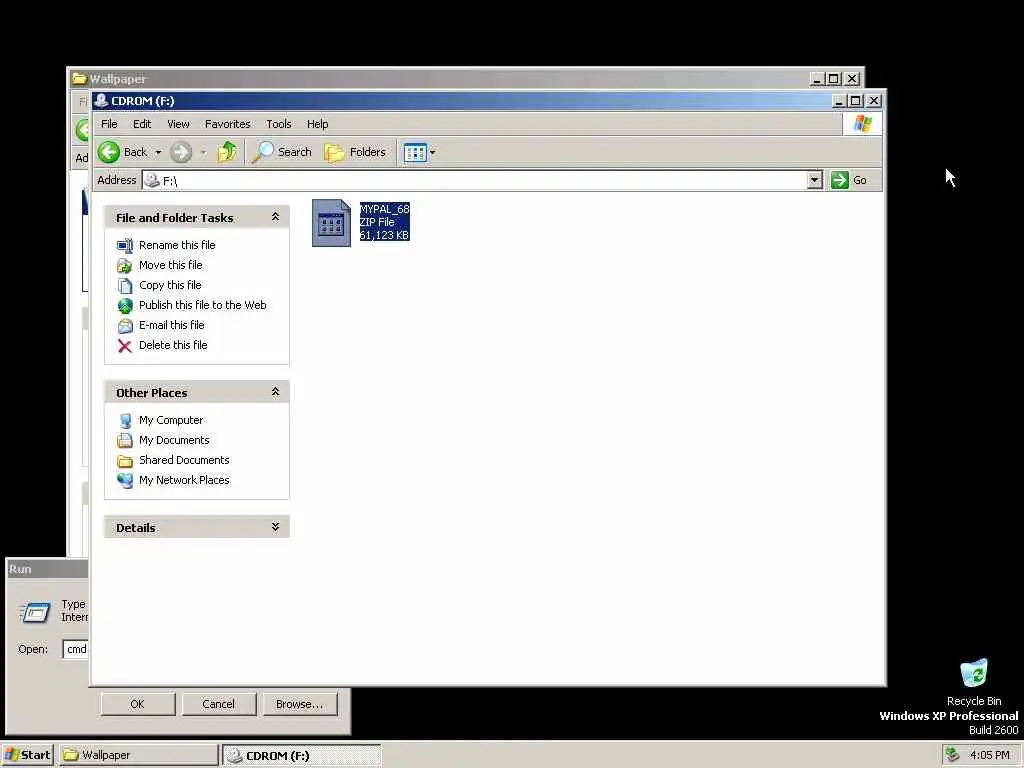Click the E-mail envelope icon
Screen dimensions: 1024x768
[125, 326]
